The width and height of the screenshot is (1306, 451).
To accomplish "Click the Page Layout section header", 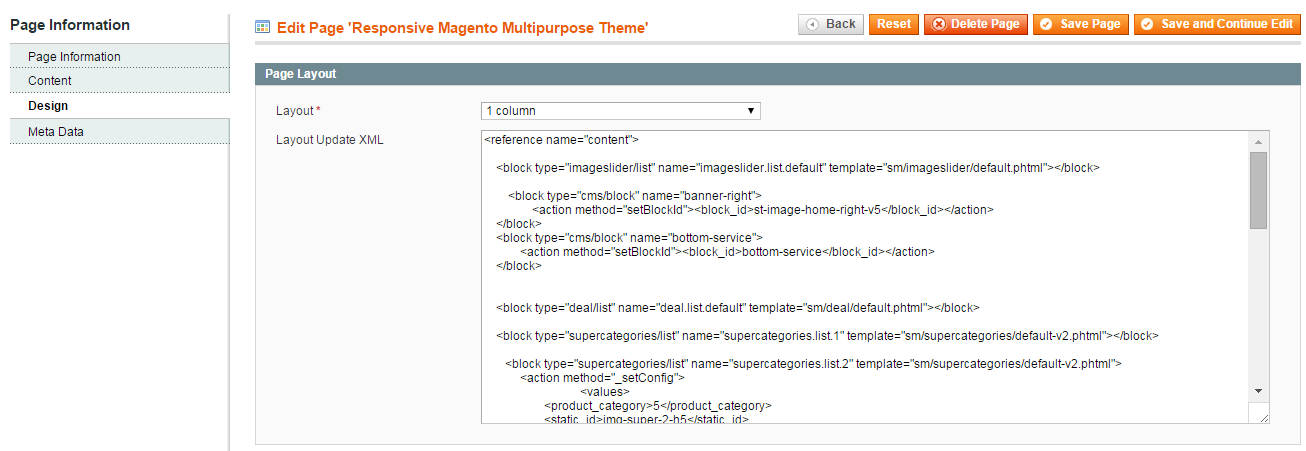I will (778, 74).
